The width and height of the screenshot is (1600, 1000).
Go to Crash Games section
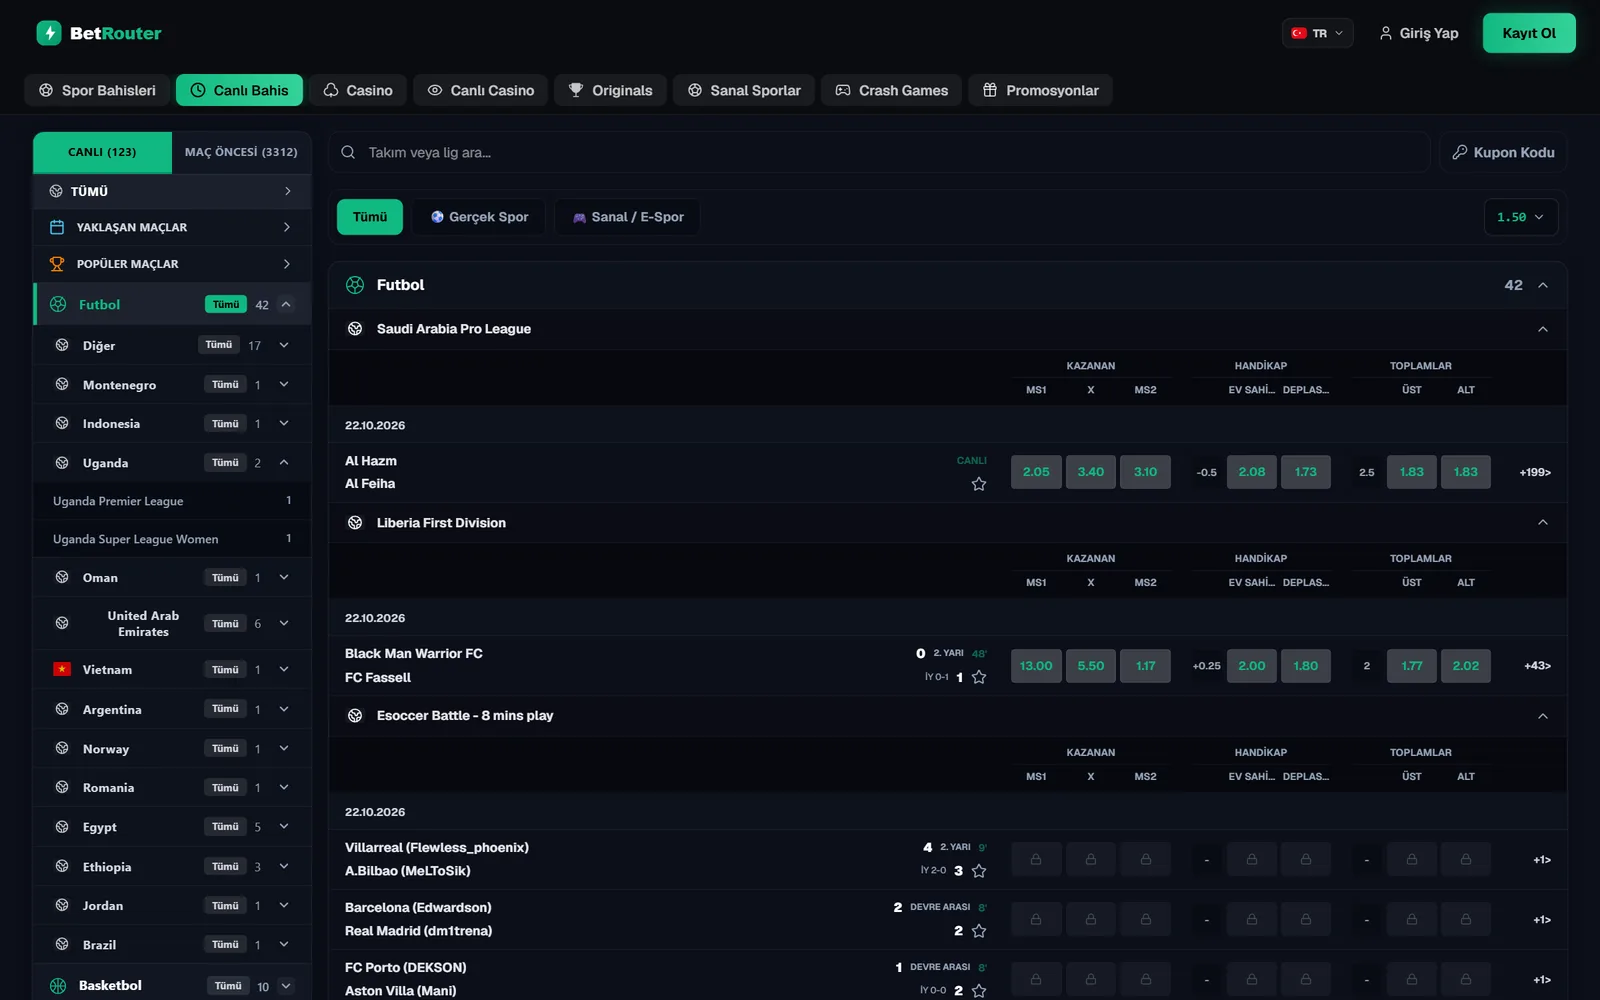point(892,90)
